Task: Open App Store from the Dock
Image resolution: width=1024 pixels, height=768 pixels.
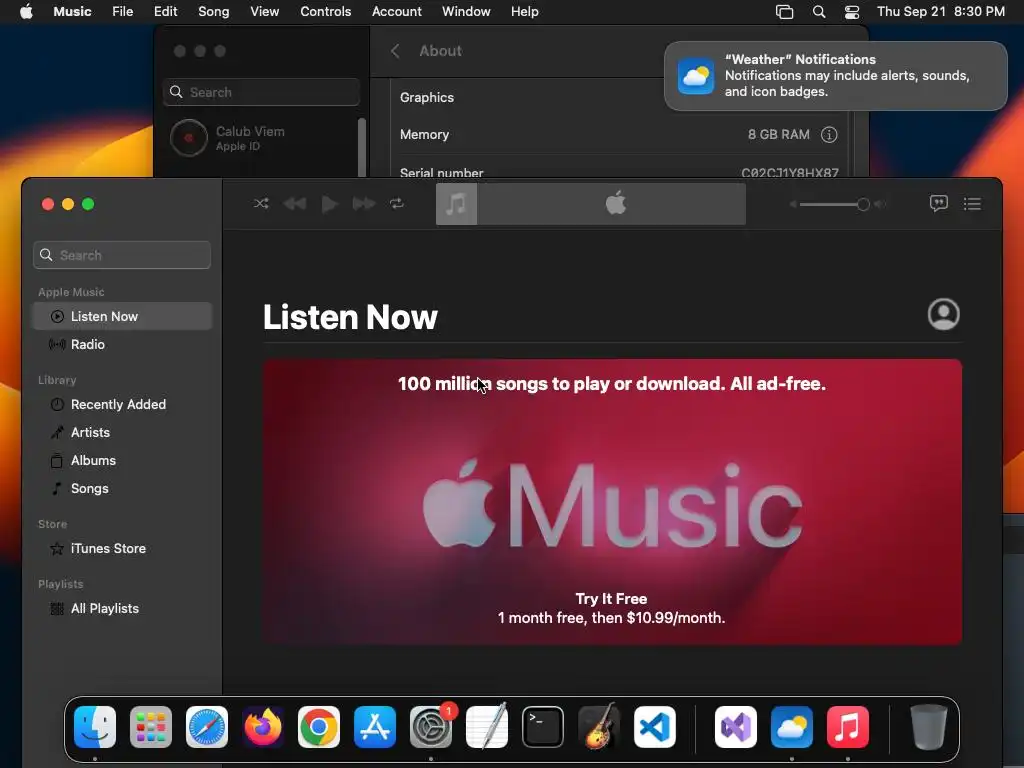Action: tap(375, 727)
